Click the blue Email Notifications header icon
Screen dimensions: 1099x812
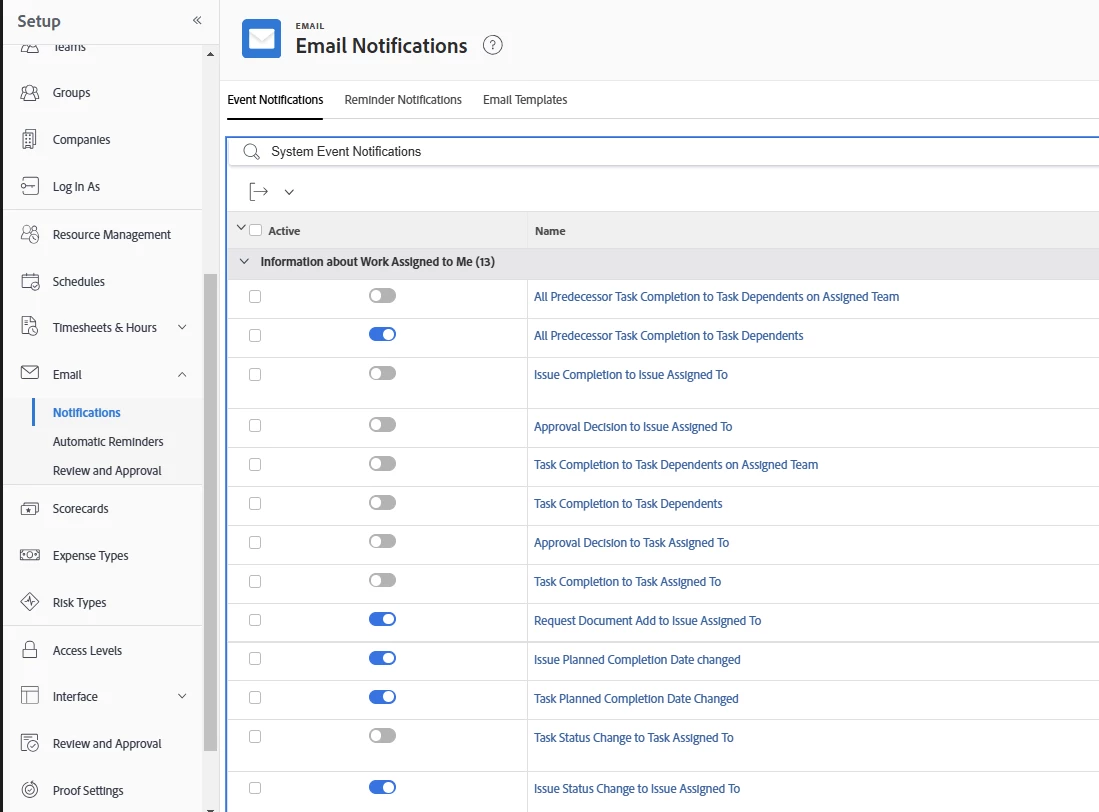pyautogui.click(x=261, y=39)
